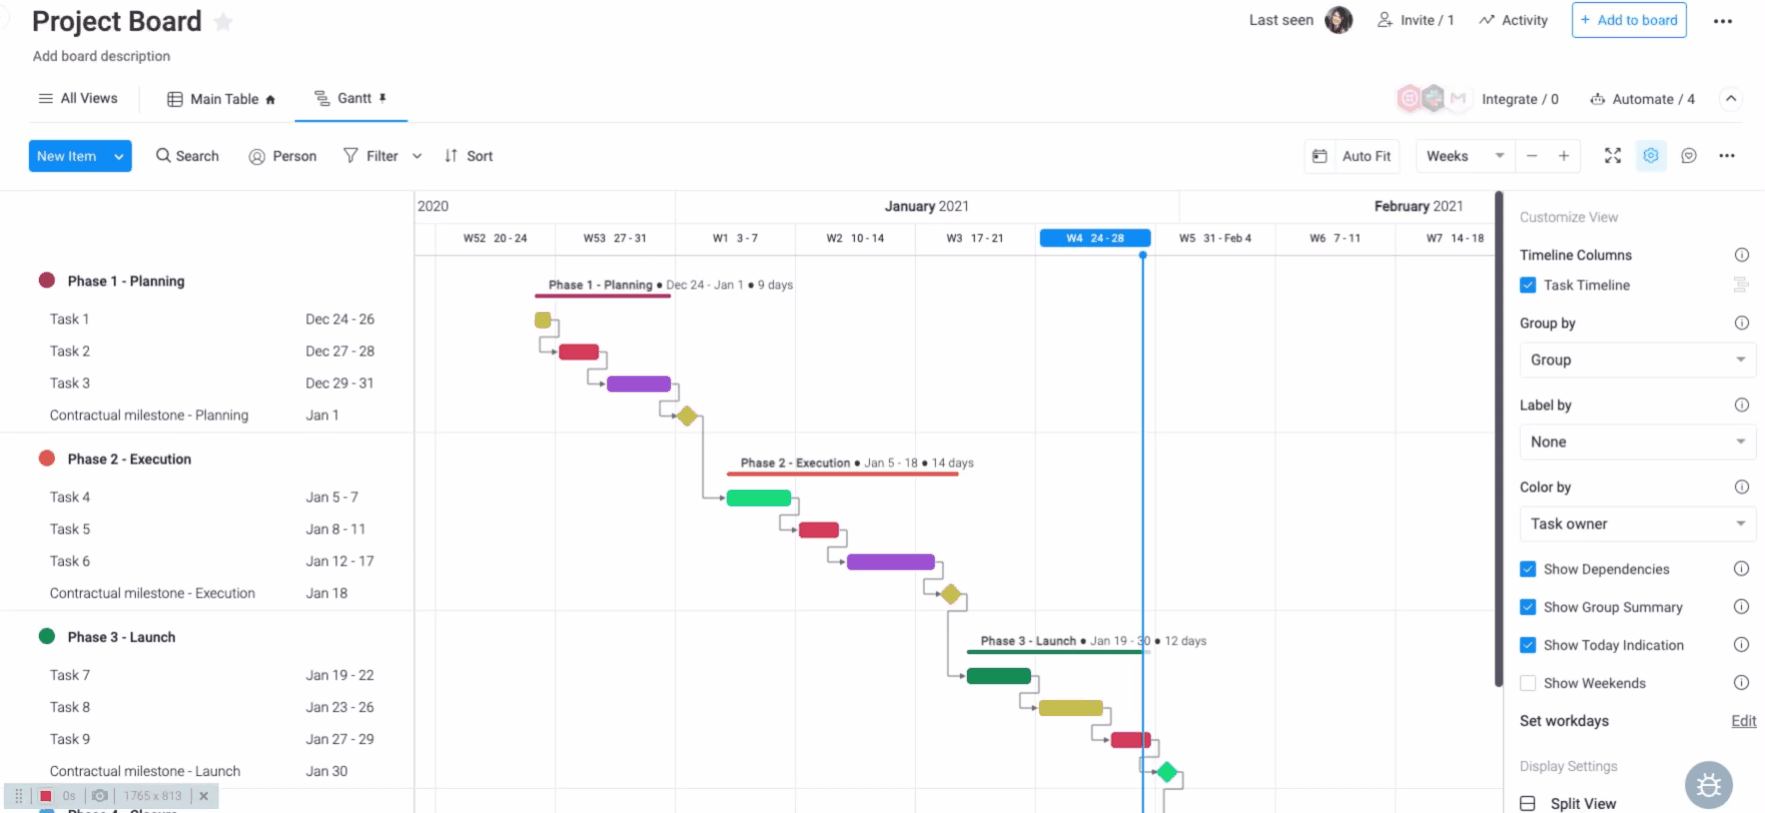Open the Label by dropdown
The height and width of the screenshot is (813, 1765).
[x=1637, y=442]
